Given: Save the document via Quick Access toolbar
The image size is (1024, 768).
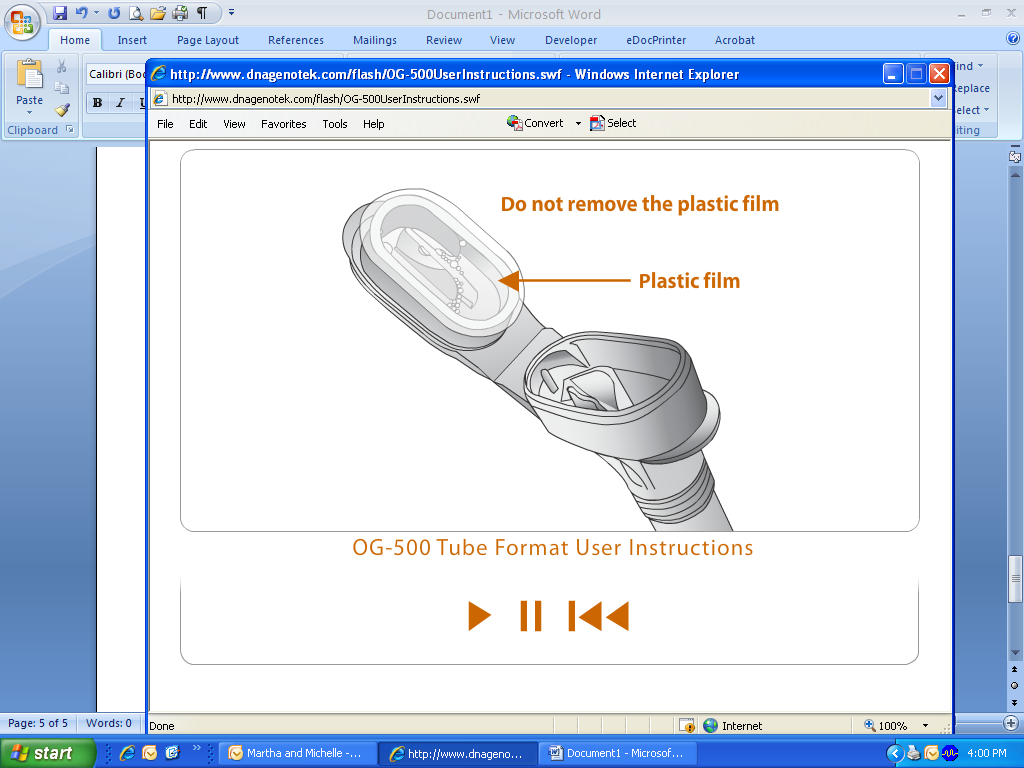Looking at the screenshot, I should [60, 12].
